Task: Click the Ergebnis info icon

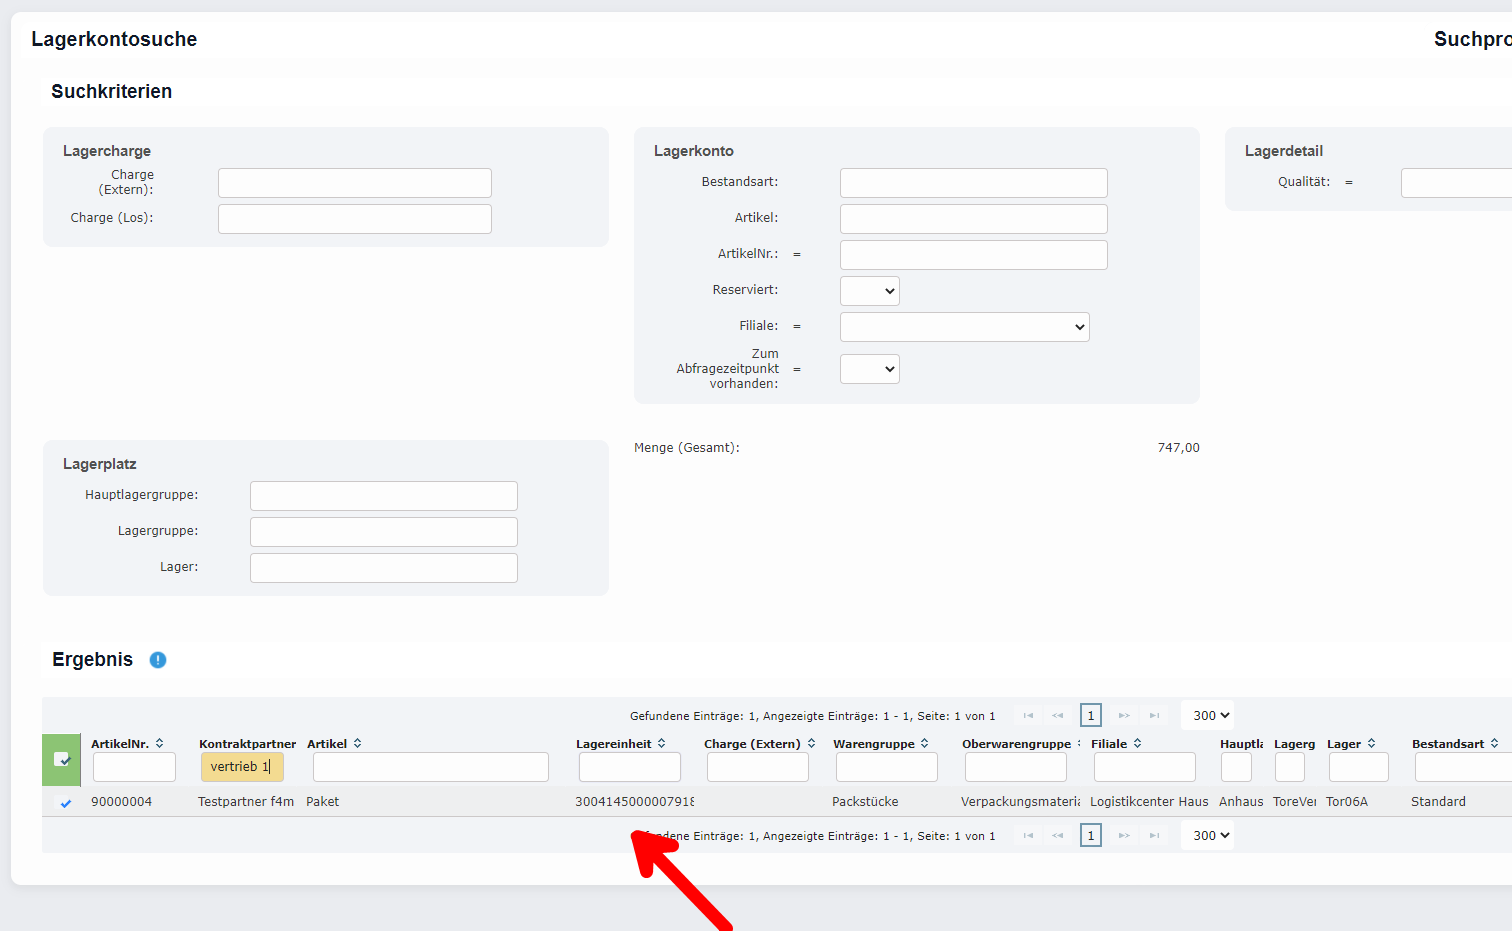Action: click(158, 660)
